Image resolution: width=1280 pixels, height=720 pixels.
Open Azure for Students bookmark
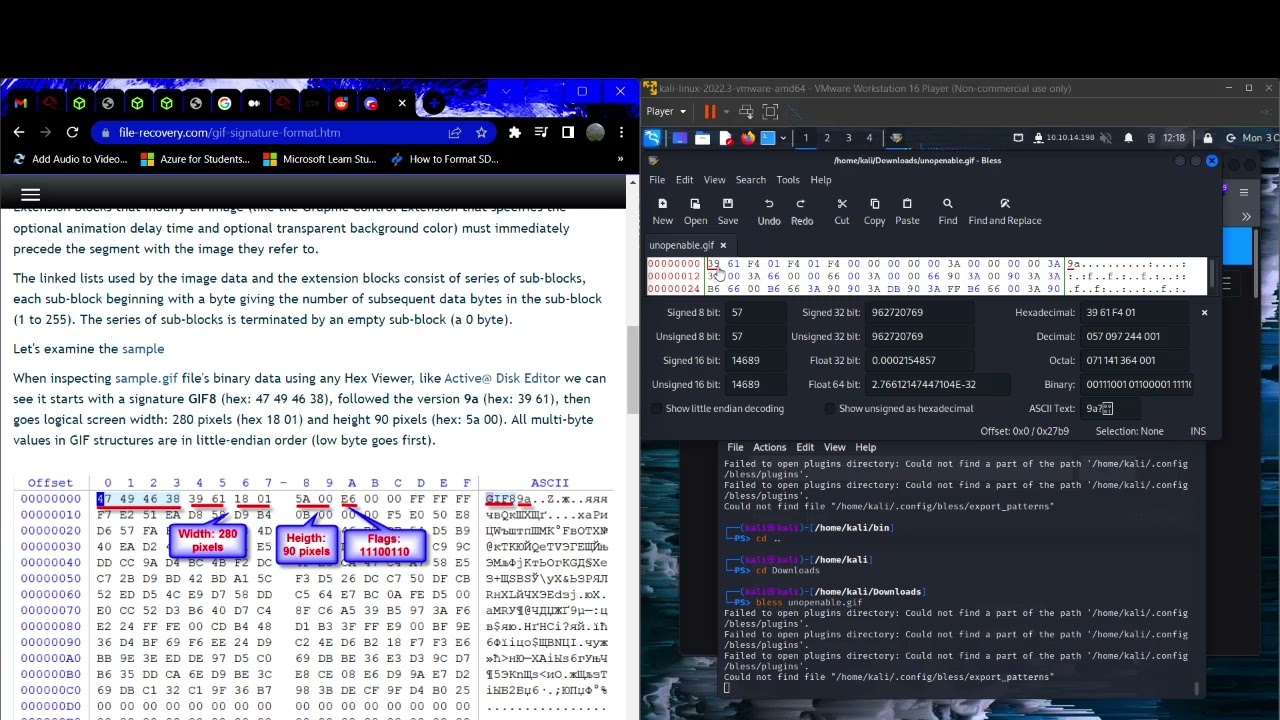point(195,159)
